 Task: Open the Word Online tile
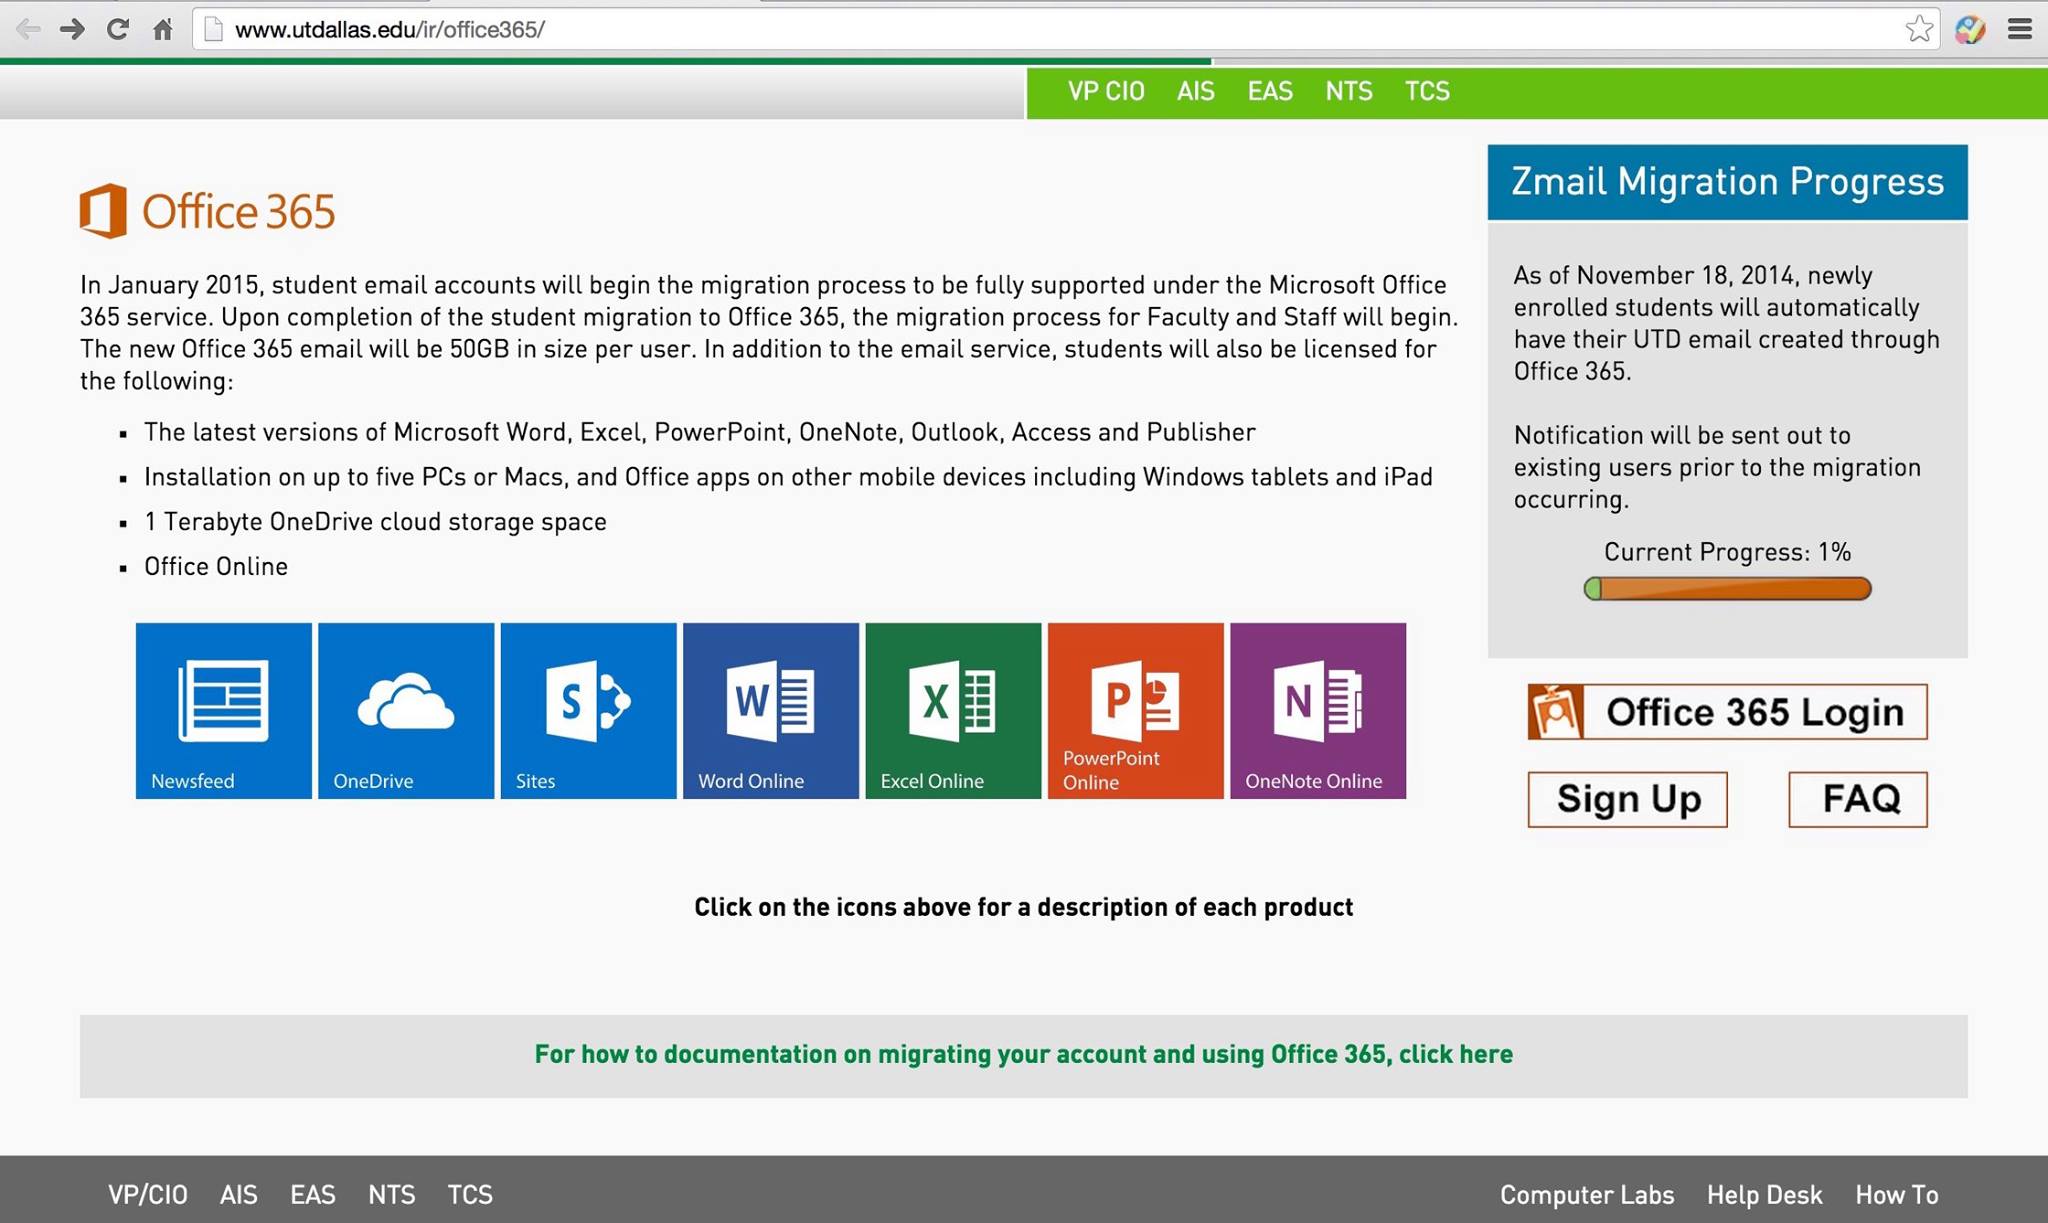coord(771,711)
